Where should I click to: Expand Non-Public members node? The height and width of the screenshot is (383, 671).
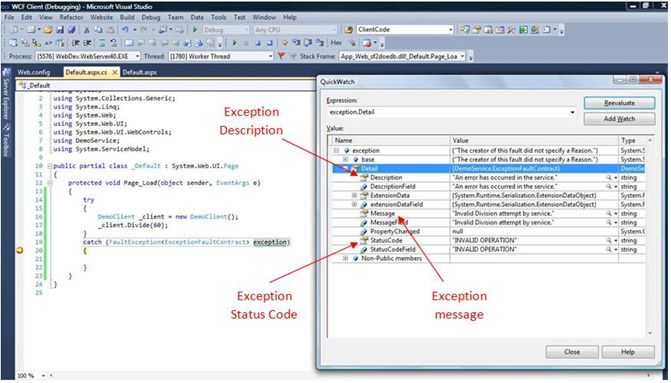tap(345, 258)
